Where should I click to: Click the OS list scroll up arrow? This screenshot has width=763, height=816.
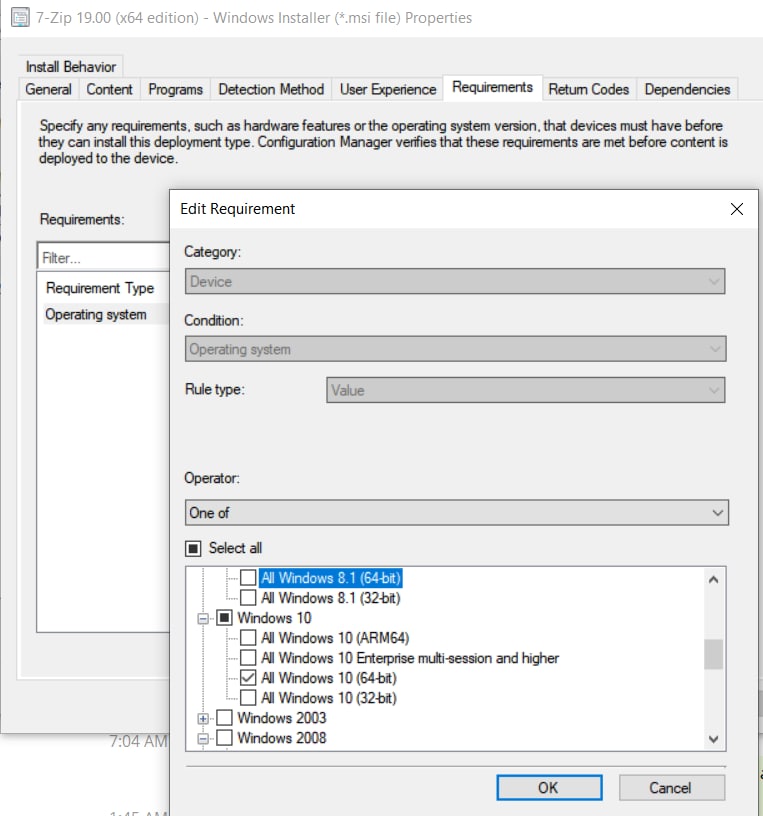pos(714,579)
